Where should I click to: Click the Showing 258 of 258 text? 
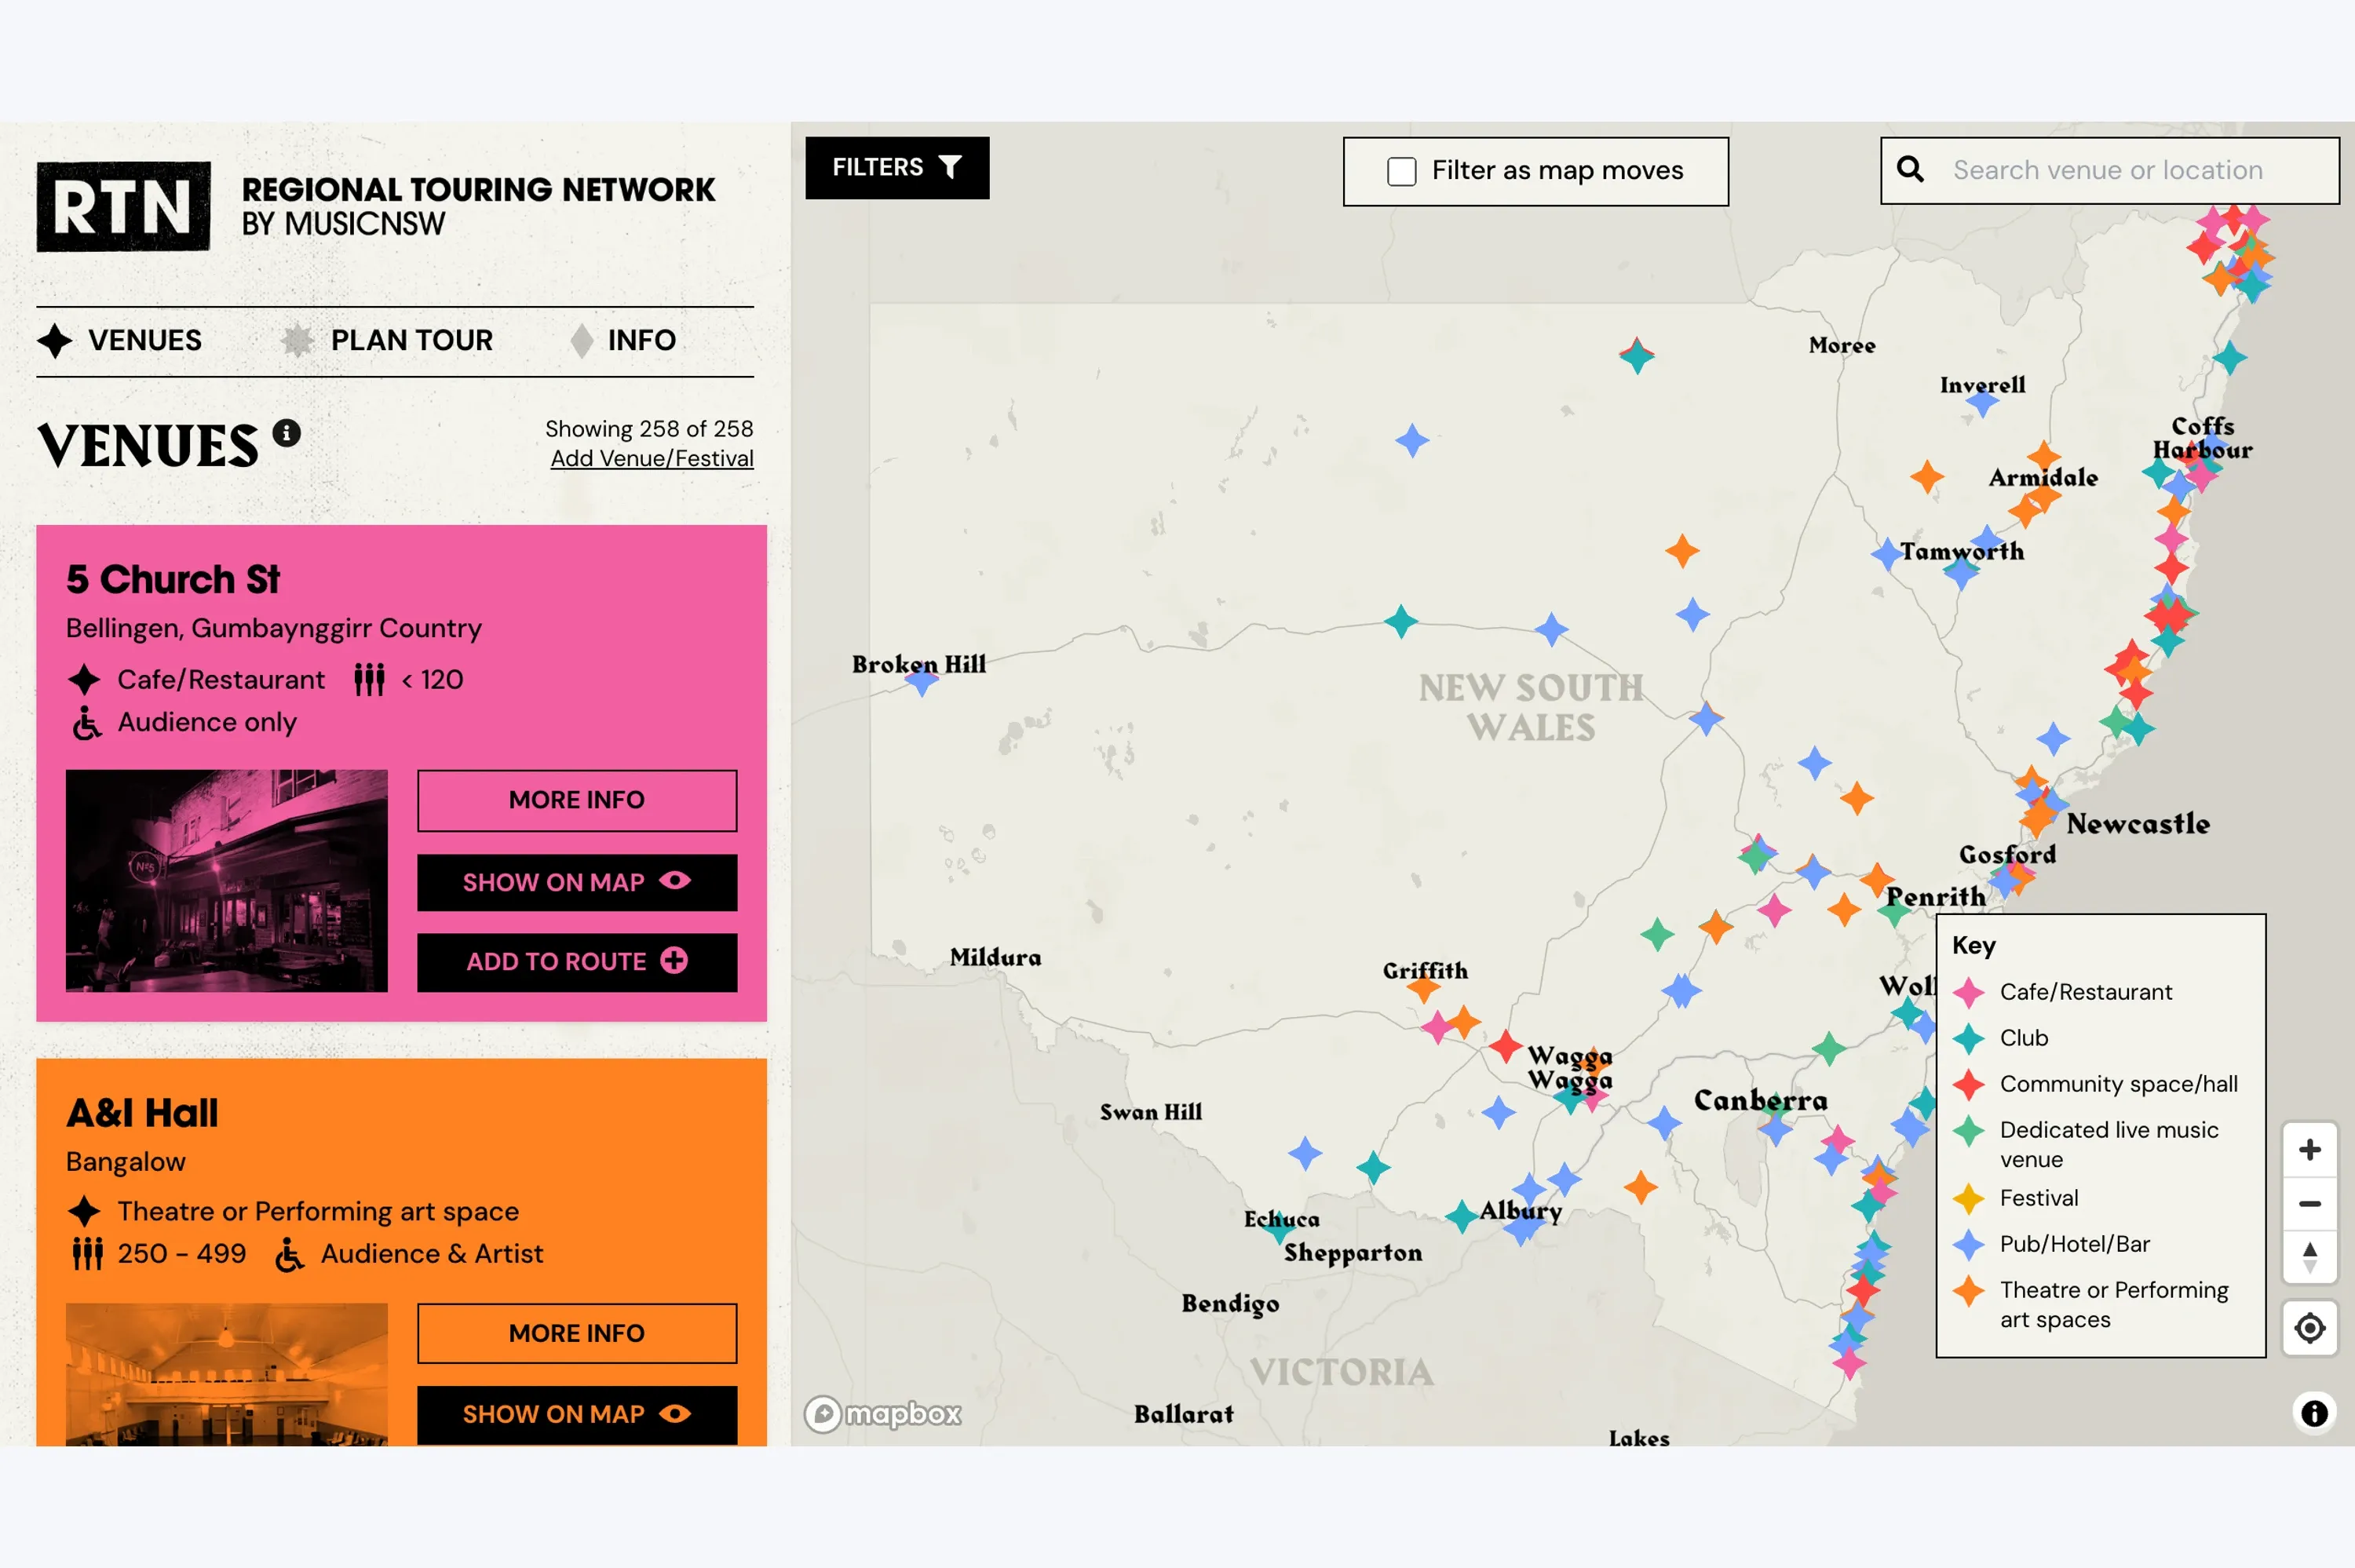click(649, 429)
